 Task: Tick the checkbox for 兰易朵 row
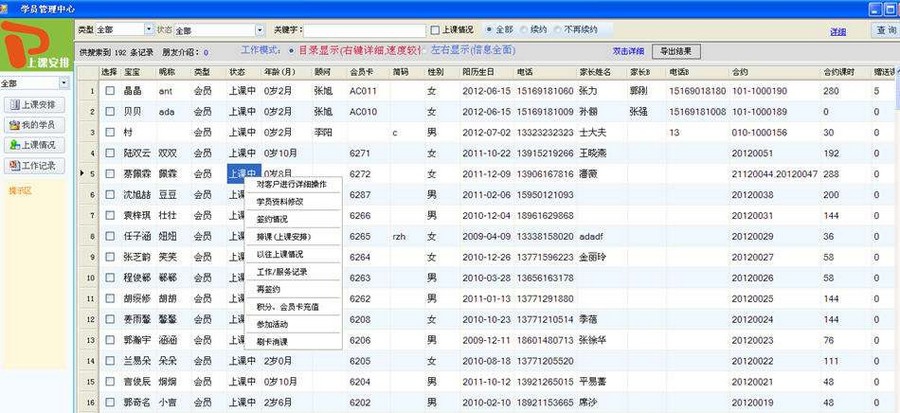(x=110, y=361)
